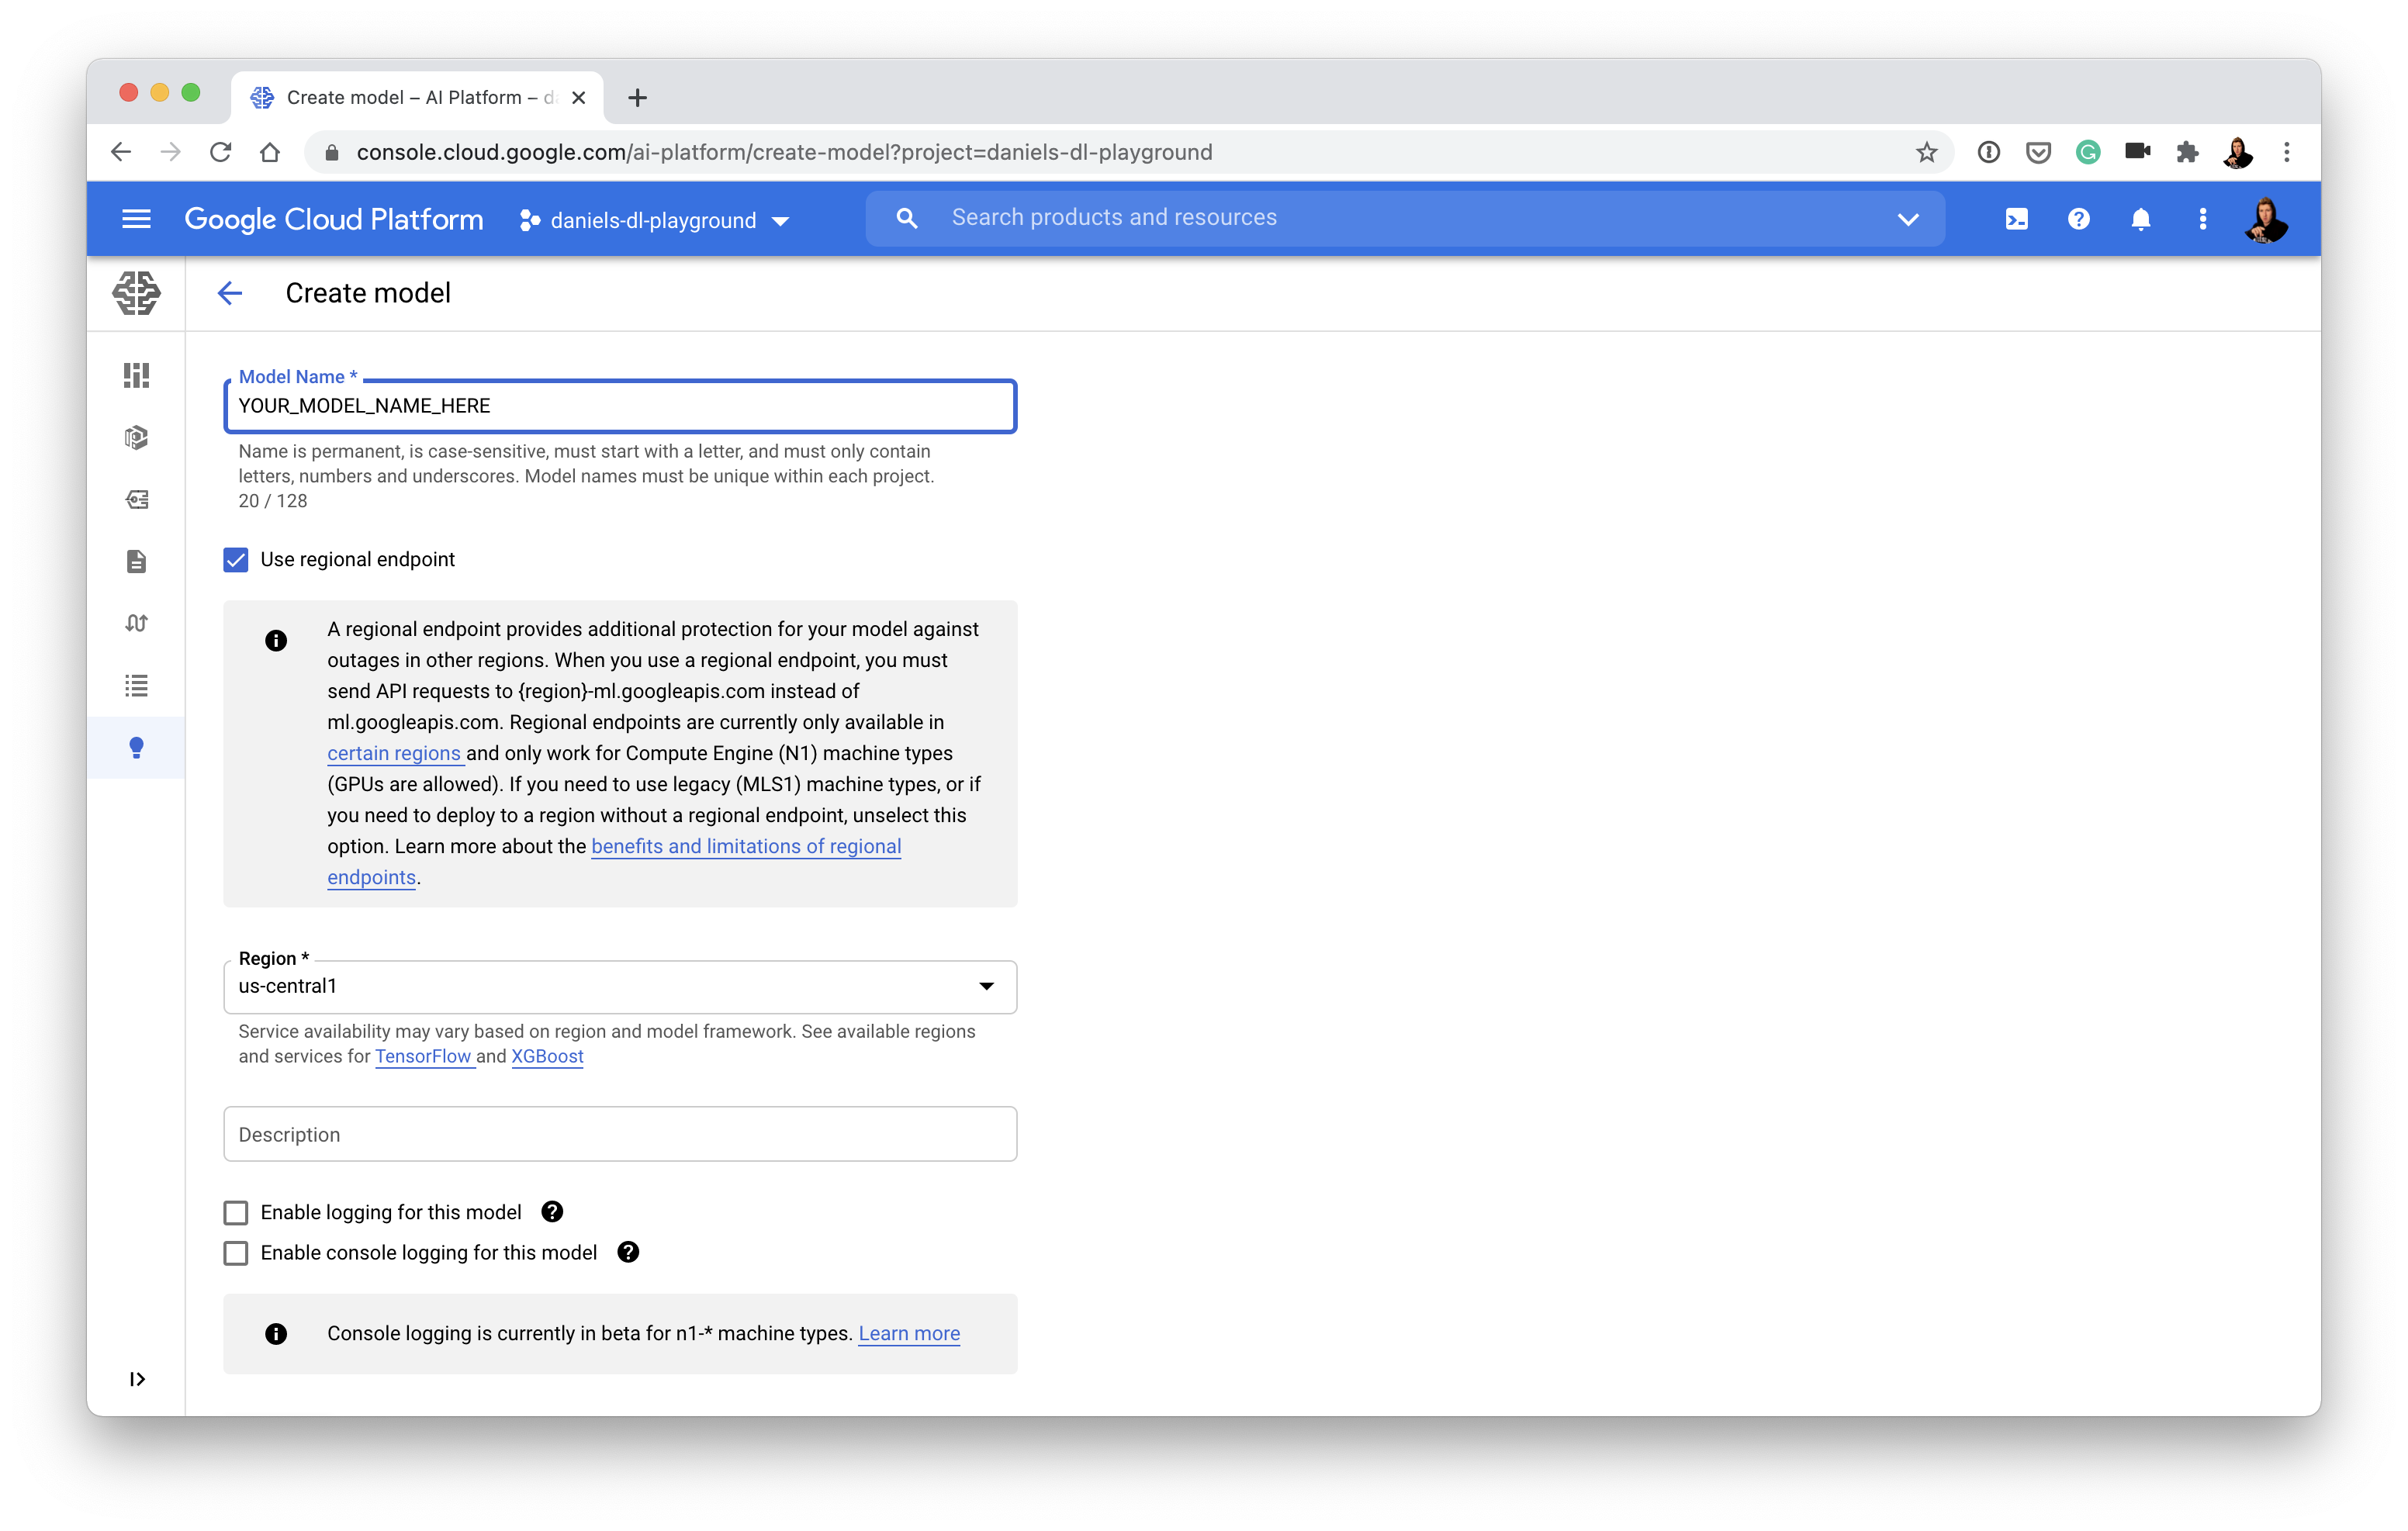Open the Jobs list icon in sidebar
The width and height of the screenshot is (2408, 1531).
[136, 686]
